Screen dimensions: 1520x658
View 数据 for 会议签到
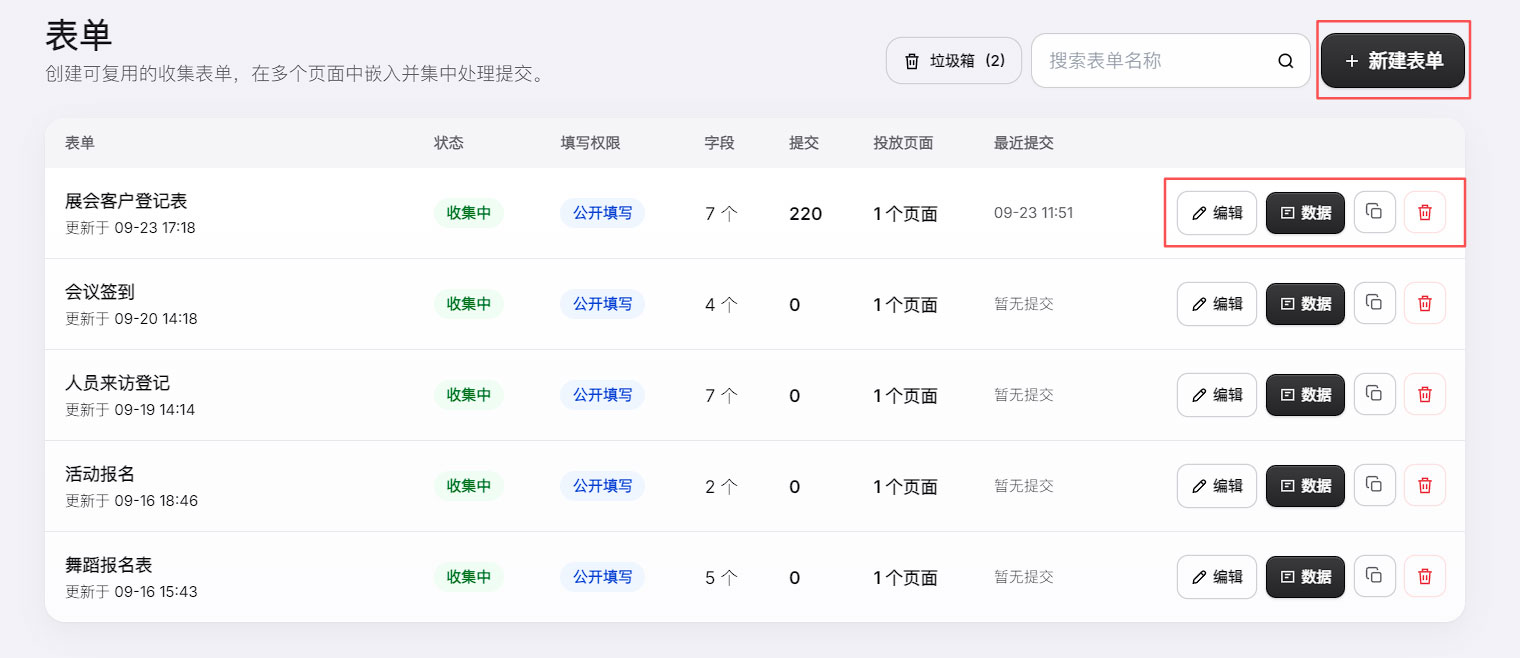1305,304
